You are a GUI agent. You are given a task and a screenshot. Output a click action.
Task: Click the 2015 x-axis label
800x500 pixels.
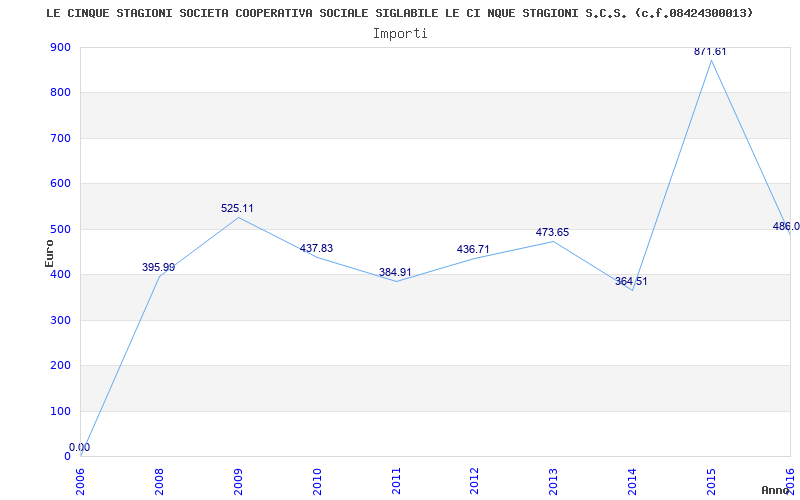pyautogui.click(x=711, y=481)
